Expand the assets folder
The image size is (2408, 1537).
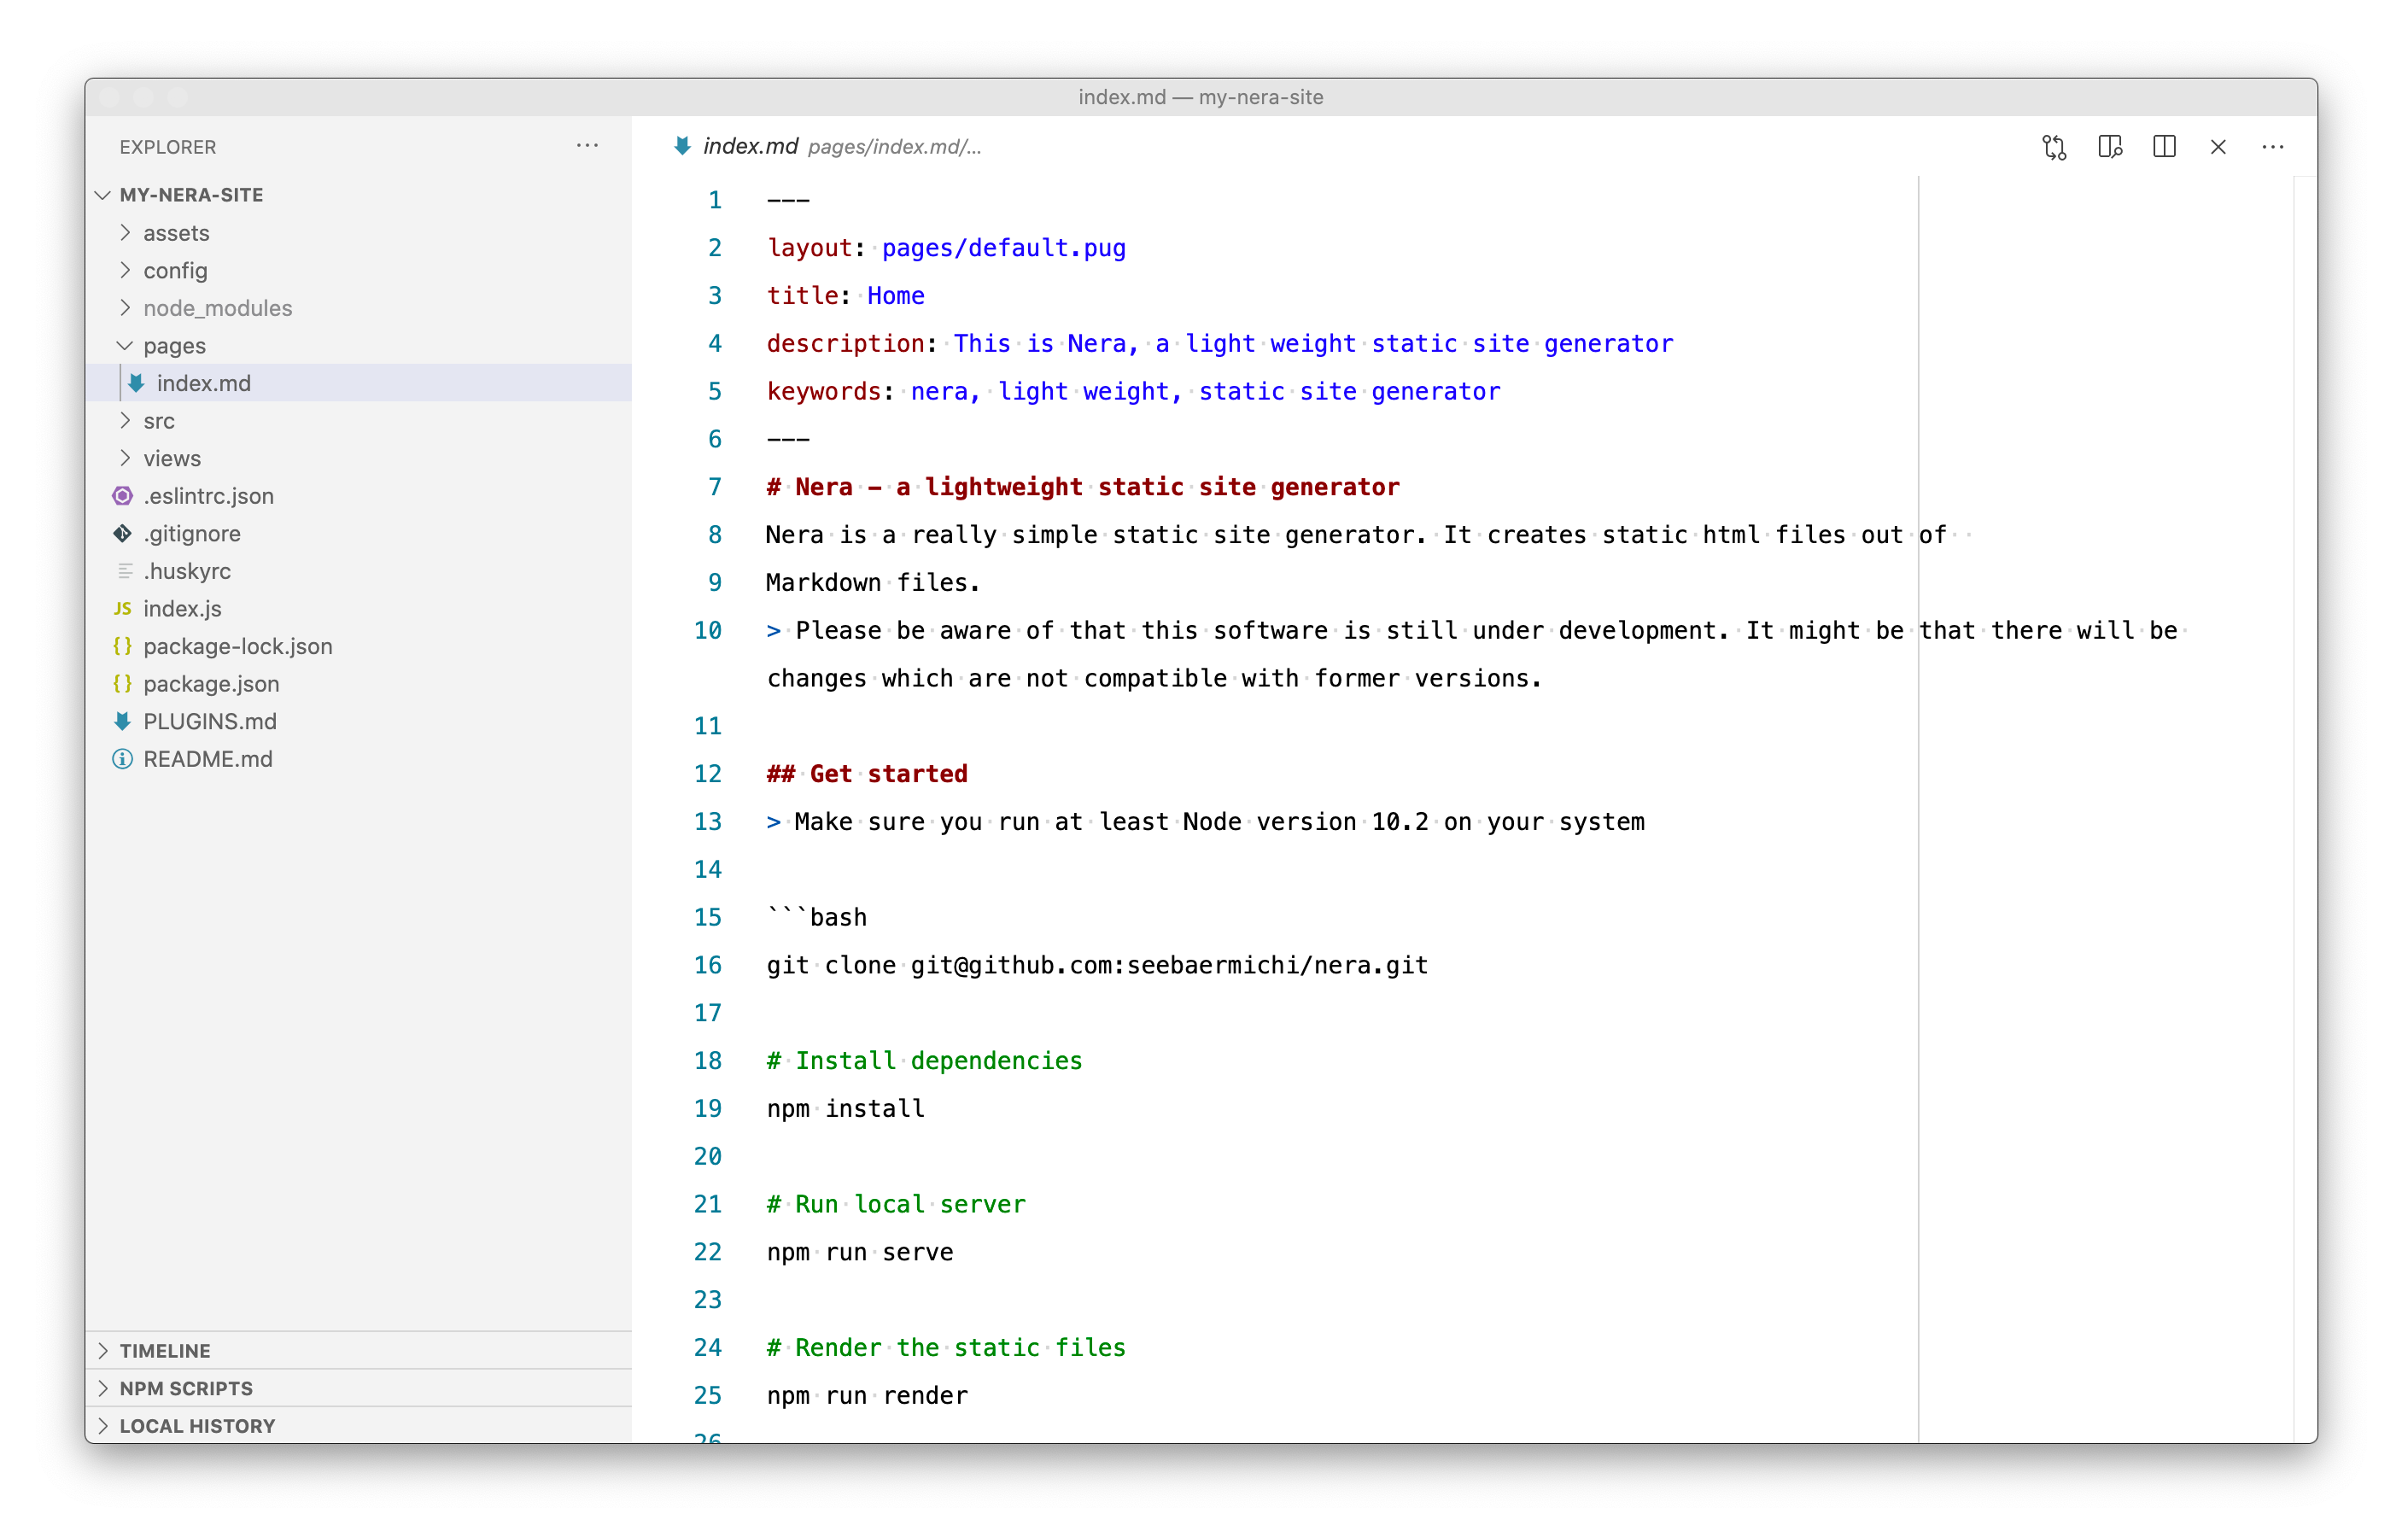pos(125,233)
